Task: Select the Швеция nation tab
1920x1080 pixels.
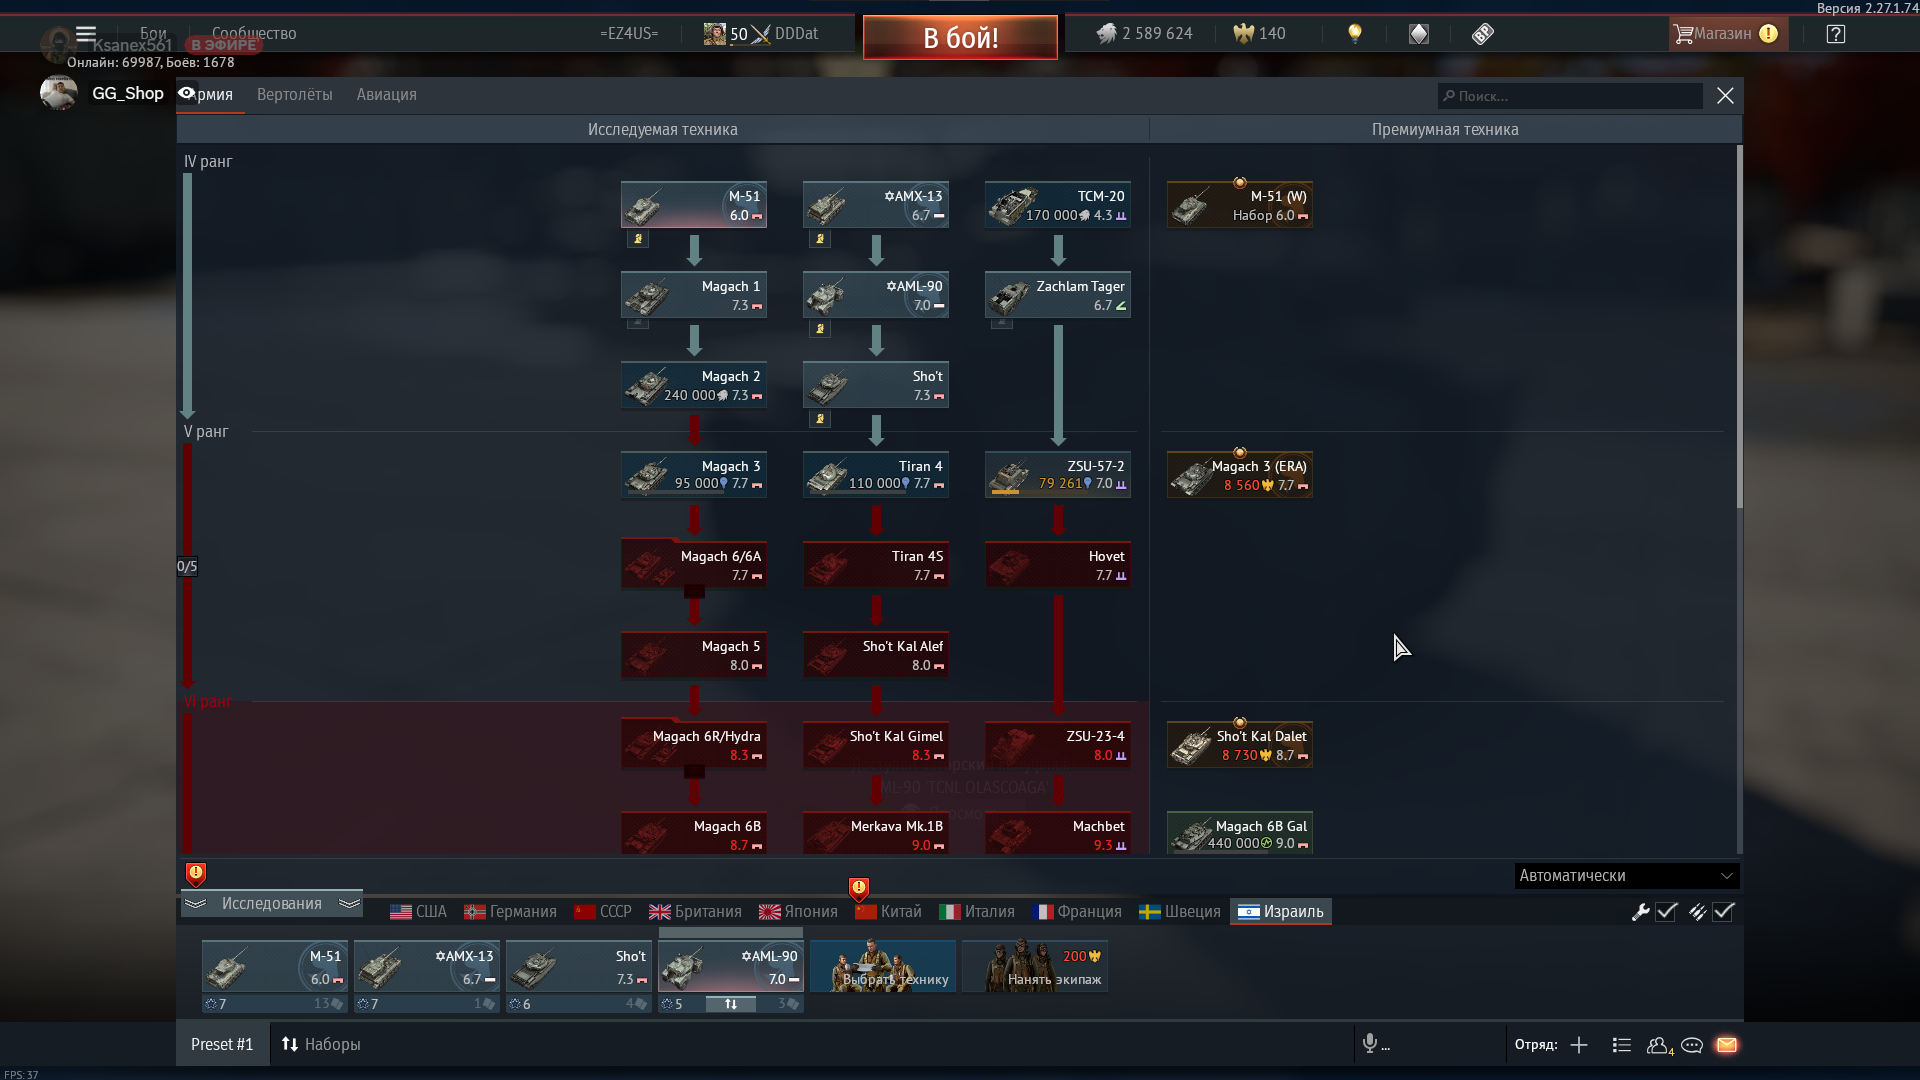Action: (x=1180, y=911)
